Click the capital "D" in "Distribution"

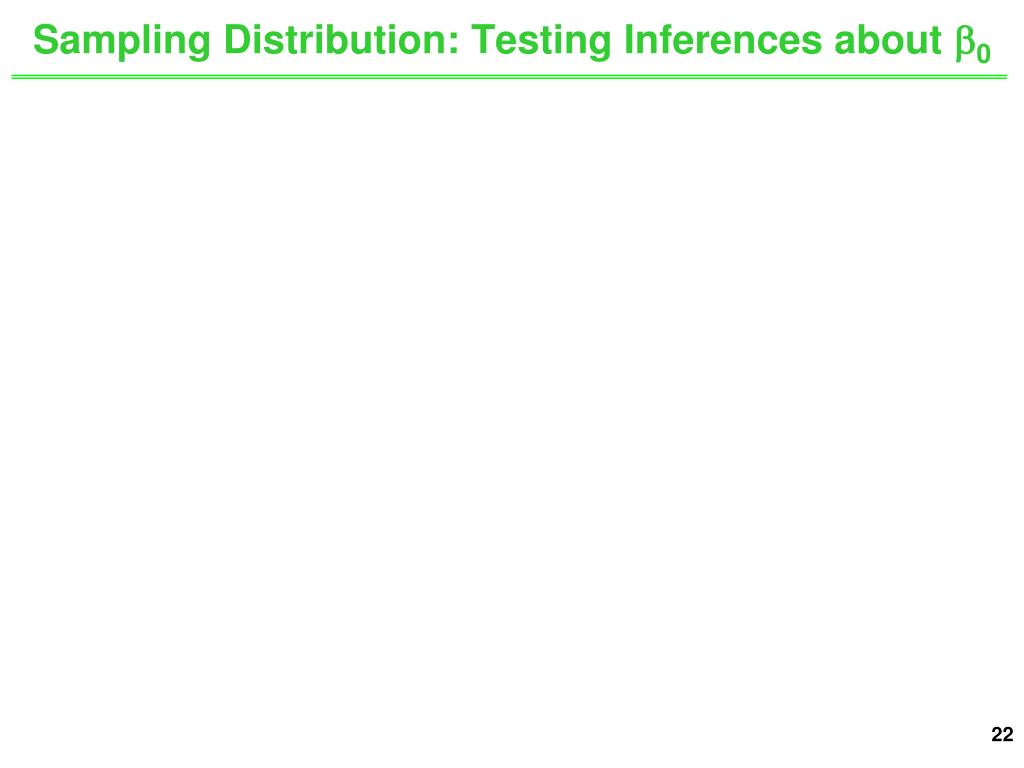236,40
